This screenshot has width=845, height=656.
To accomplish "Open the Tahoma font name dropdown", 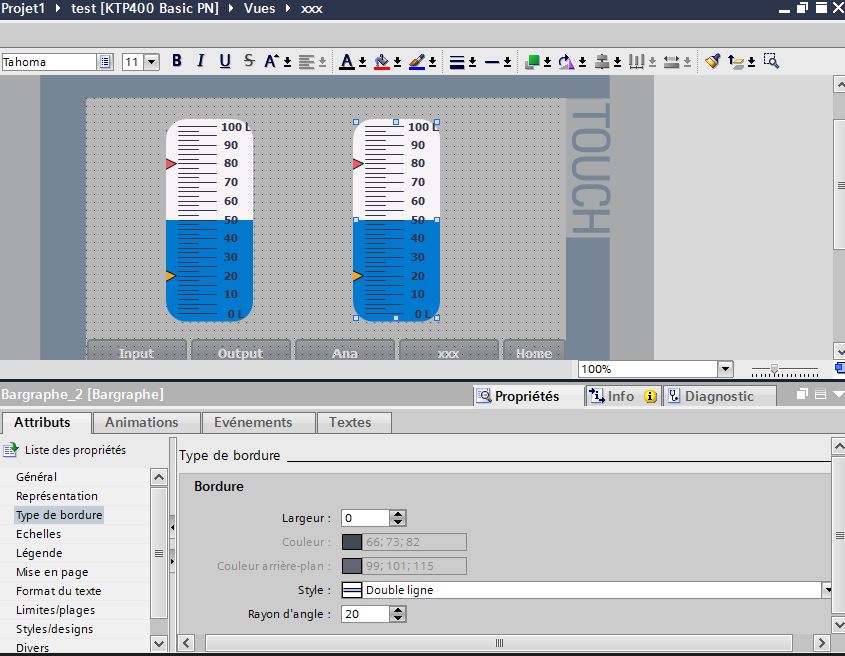I will click(x=105, y=62).
